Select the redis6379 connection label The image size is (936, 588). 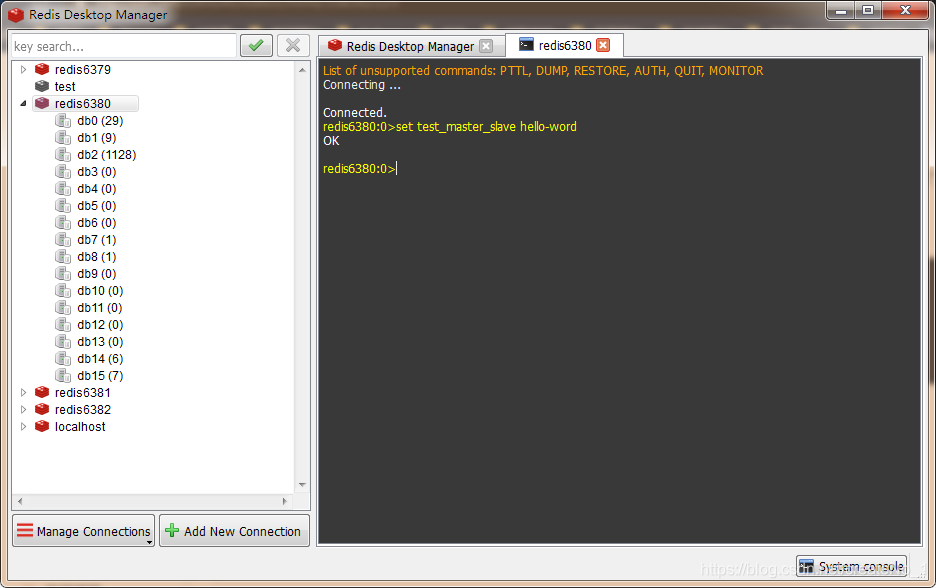coord(82,69)
